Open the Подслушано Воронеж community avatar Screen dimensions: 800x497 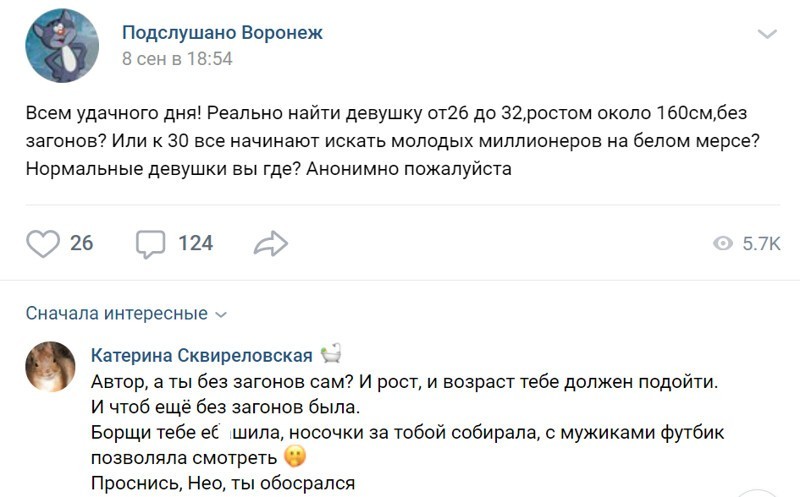62,46
